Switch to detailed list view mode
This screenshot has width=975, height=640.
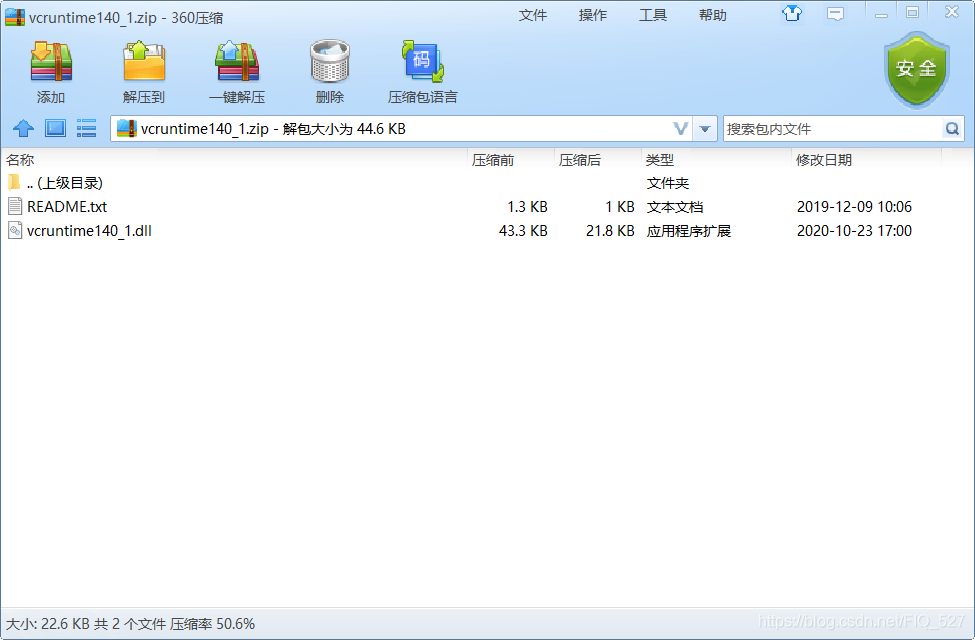86,129
